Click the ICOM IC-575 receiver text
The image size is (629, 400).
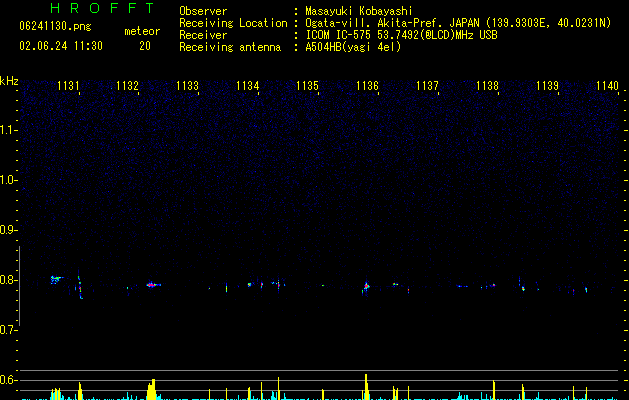(x=401, y=35)
